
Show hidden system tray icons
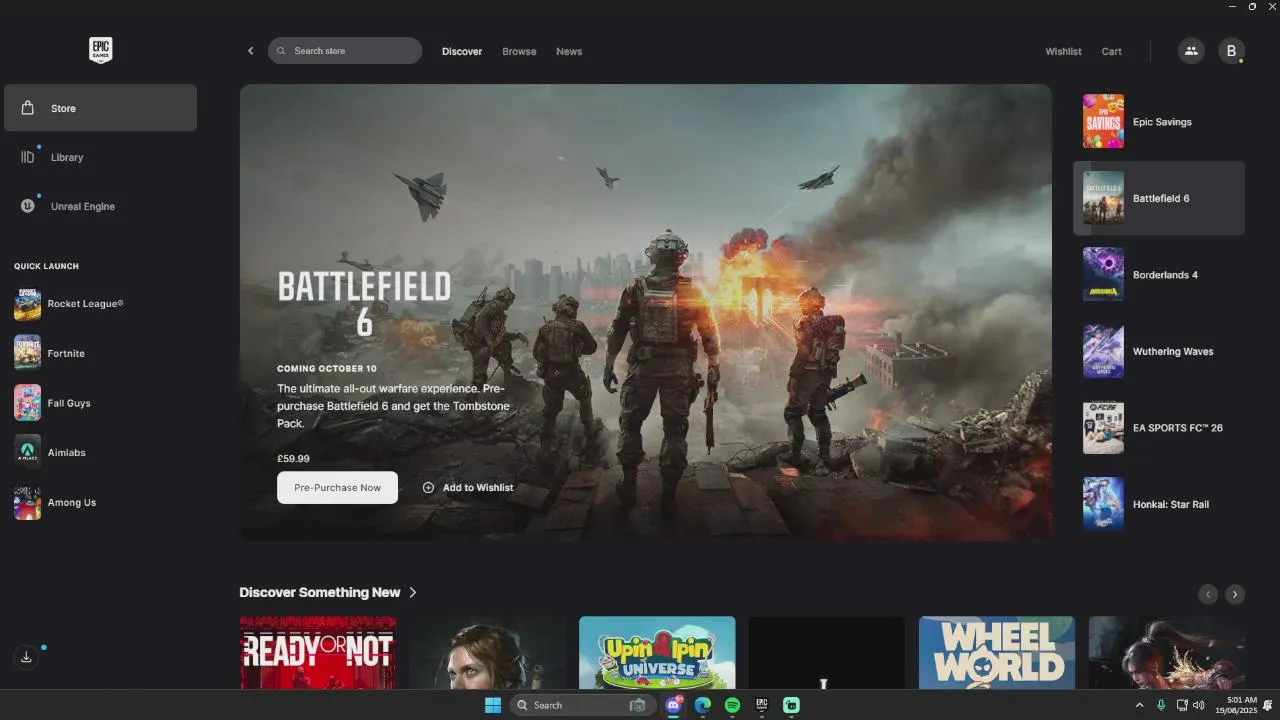(x=1139, y=705)
